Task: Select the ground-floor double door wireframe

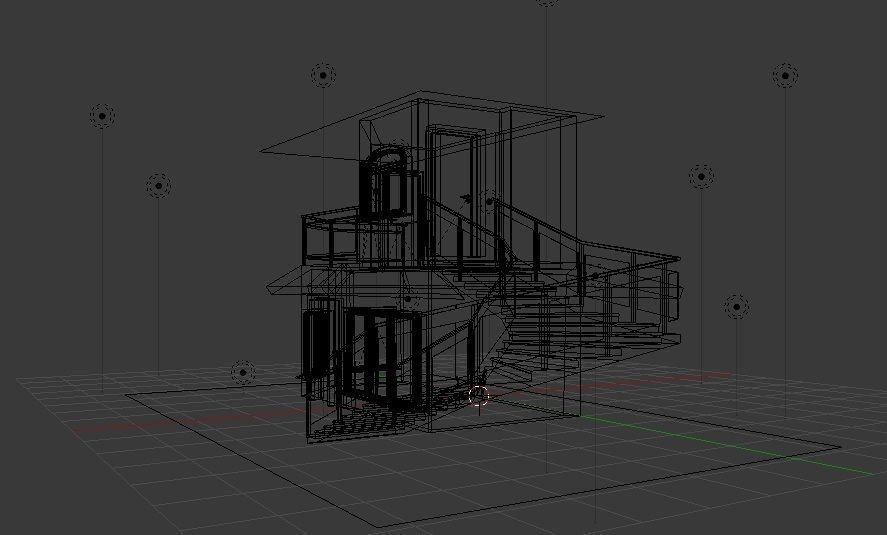Action: [382, 358]
